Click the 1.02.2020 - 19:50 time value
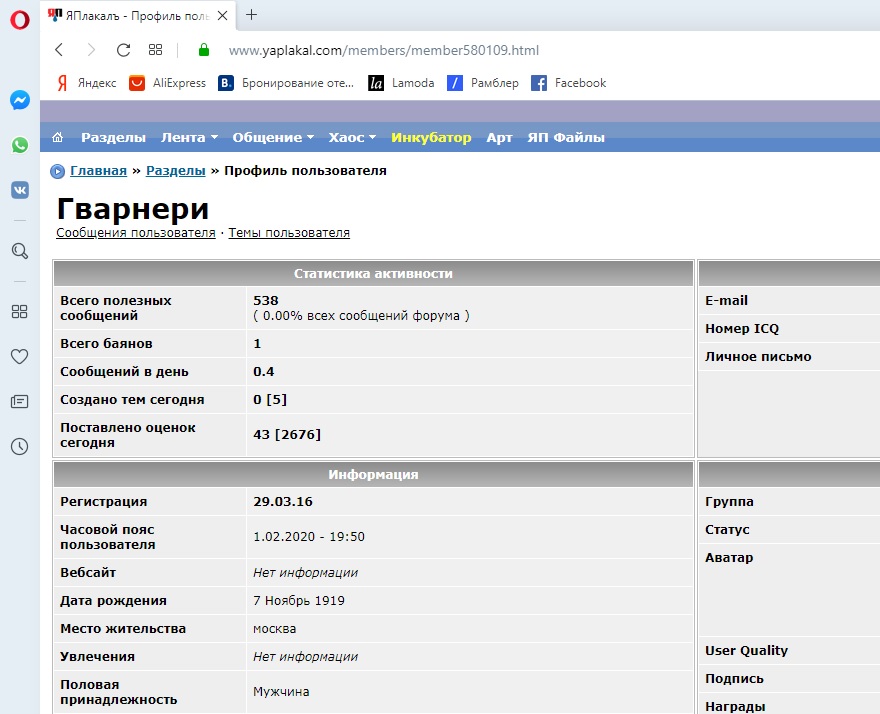Screen dimensions: 880x714 click(309, 537)
